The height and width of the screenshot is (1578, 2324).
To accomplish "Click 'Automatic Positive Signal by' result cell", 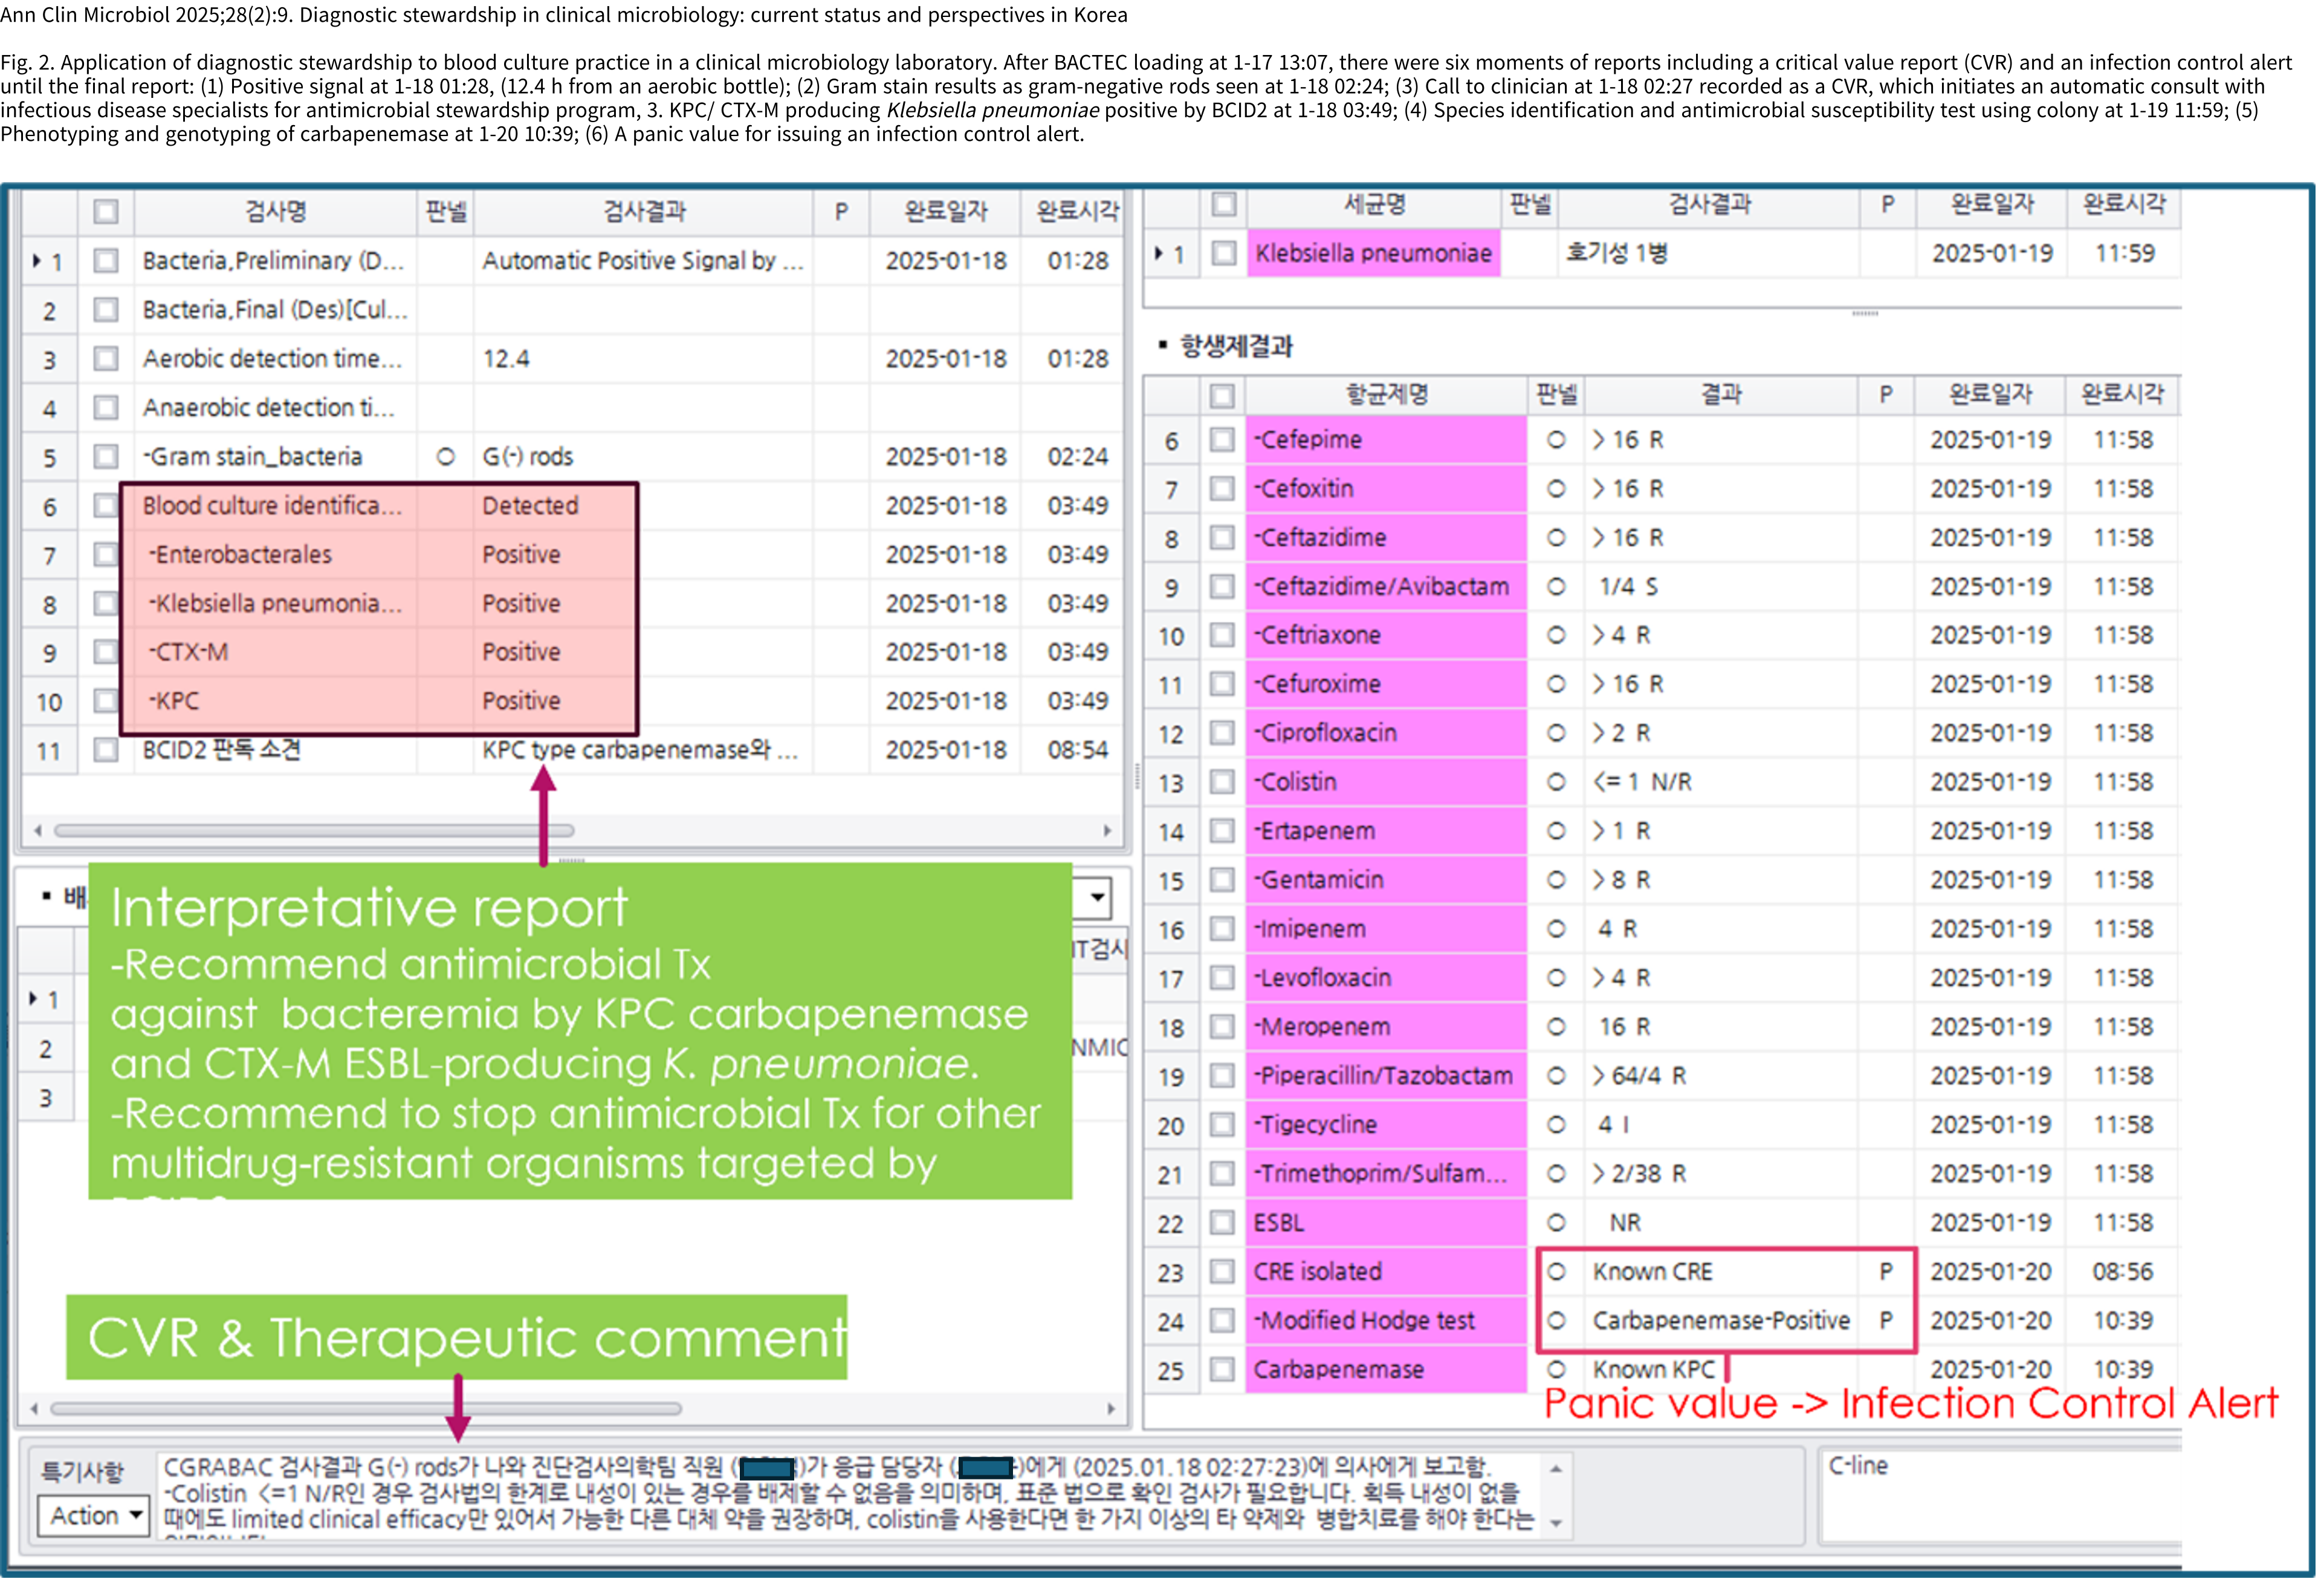I will (x=643, y=261).
